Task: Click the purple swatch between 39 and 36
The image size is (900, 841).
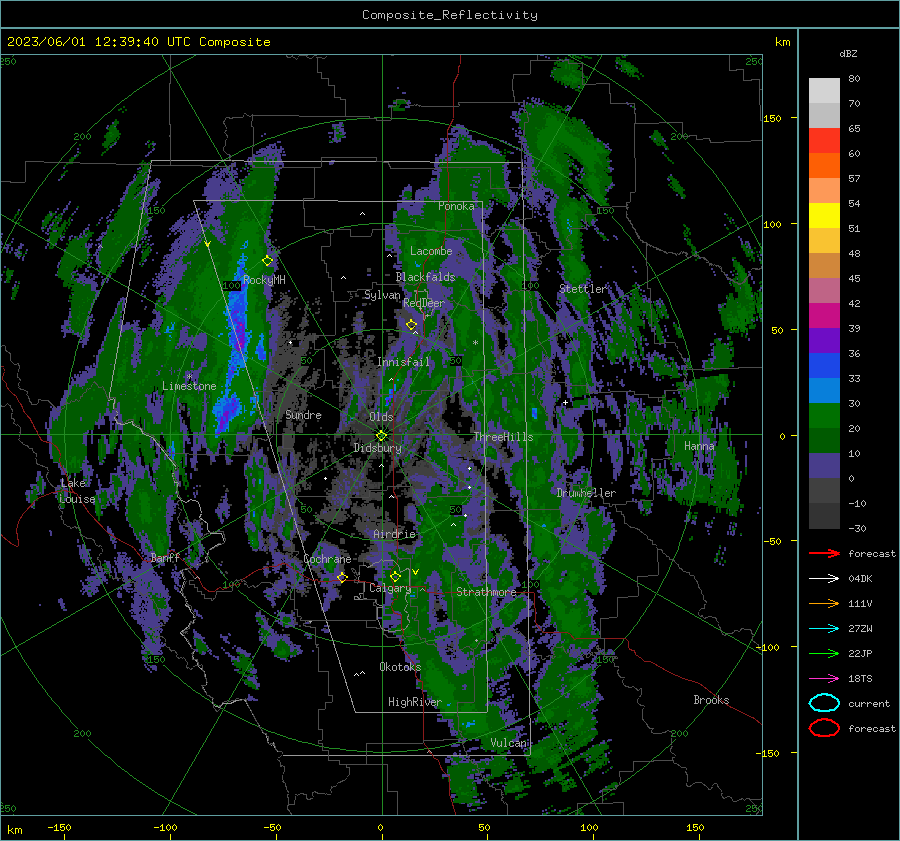Action: point(824,340)
